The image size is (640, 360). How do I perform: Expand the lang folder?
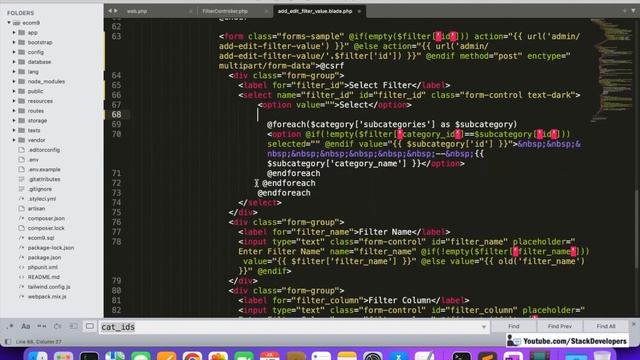tap(14, 72)
